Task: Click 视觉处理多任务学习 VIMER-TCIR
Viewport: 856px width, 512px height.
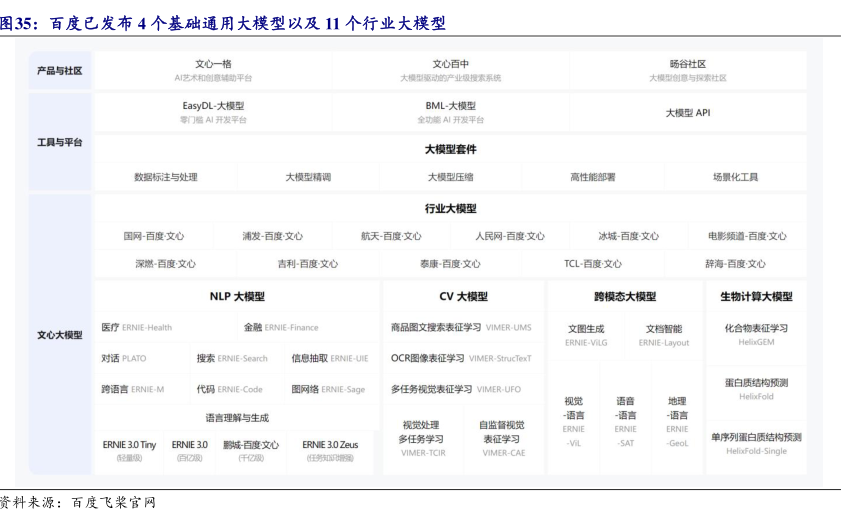Action: [422, 438]
